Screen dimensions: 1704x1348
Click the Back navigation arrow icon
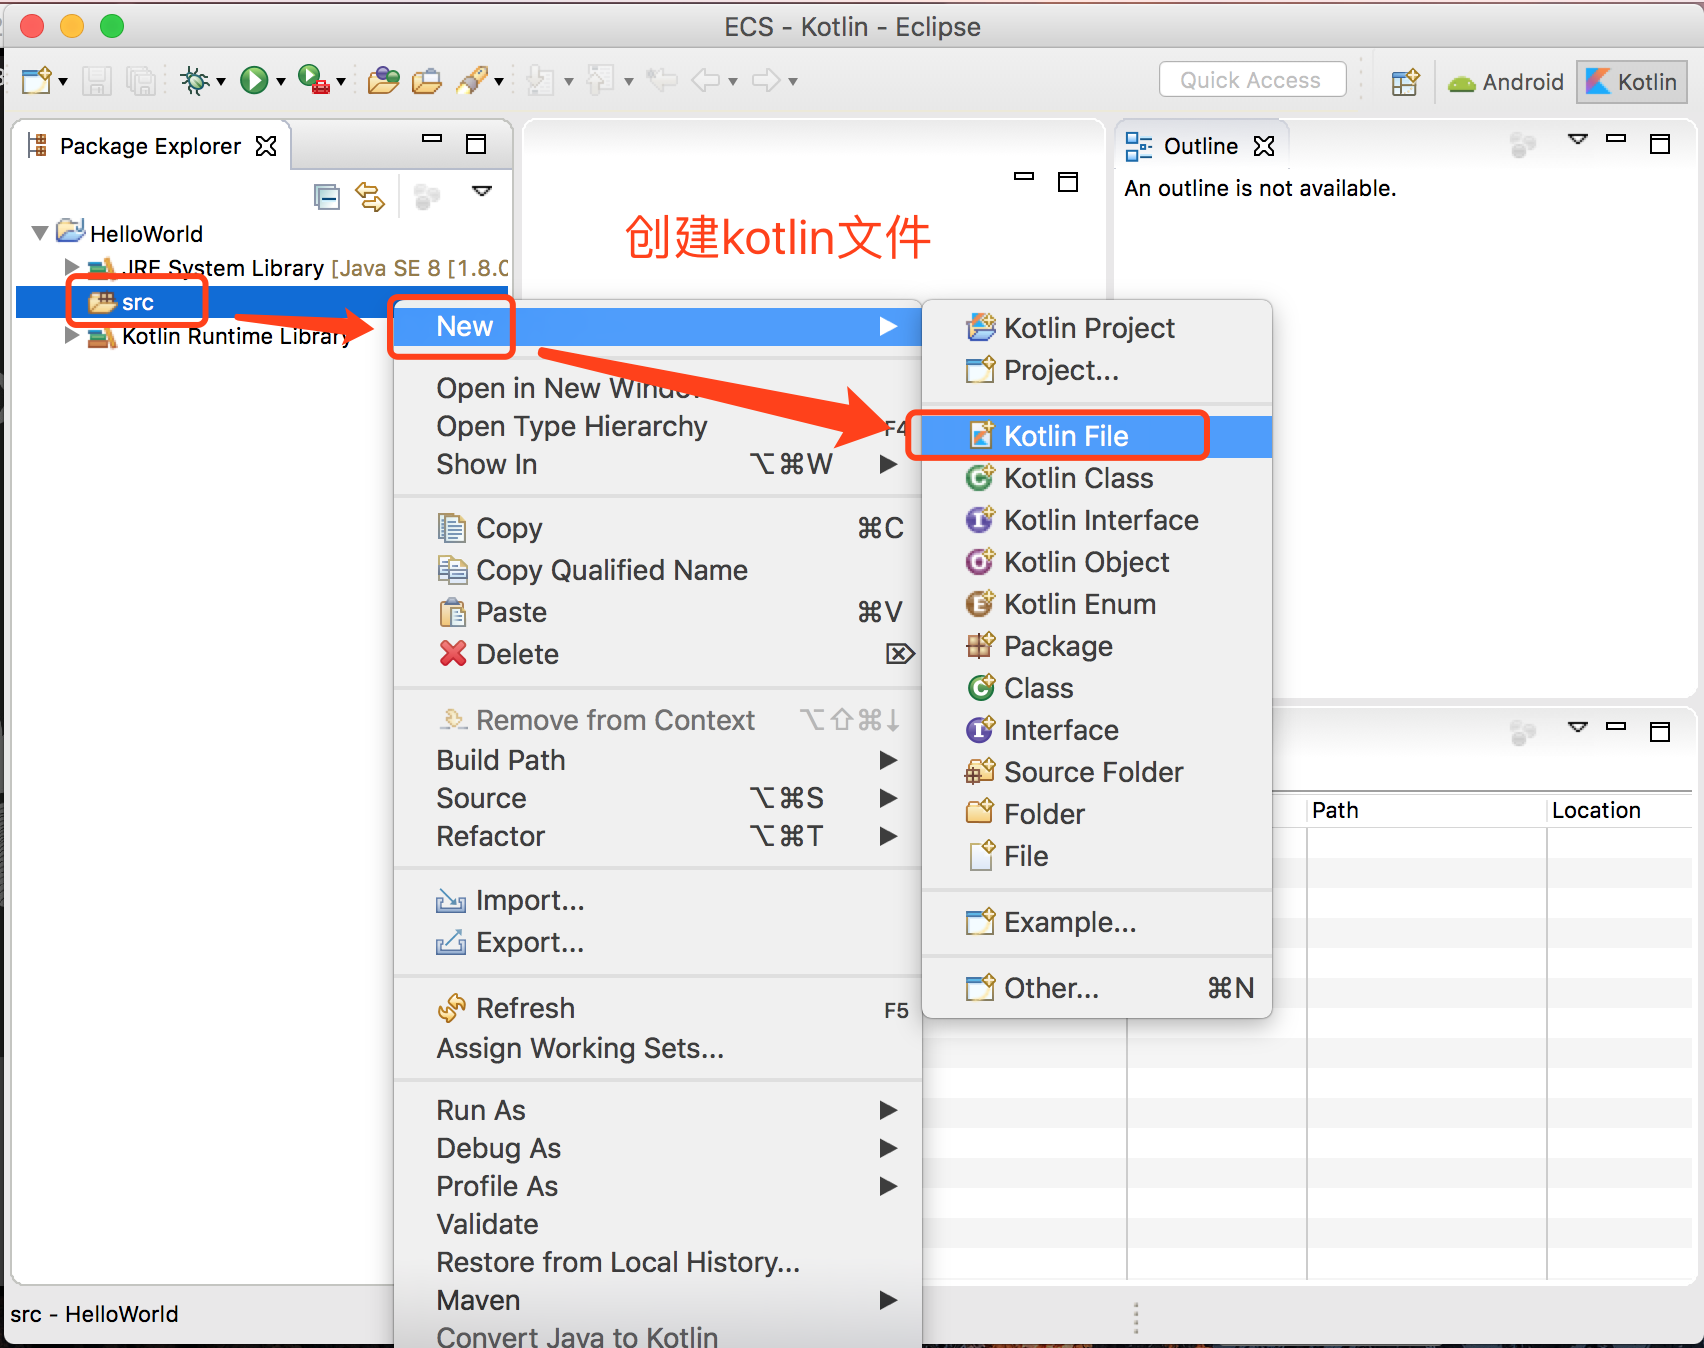706,80
